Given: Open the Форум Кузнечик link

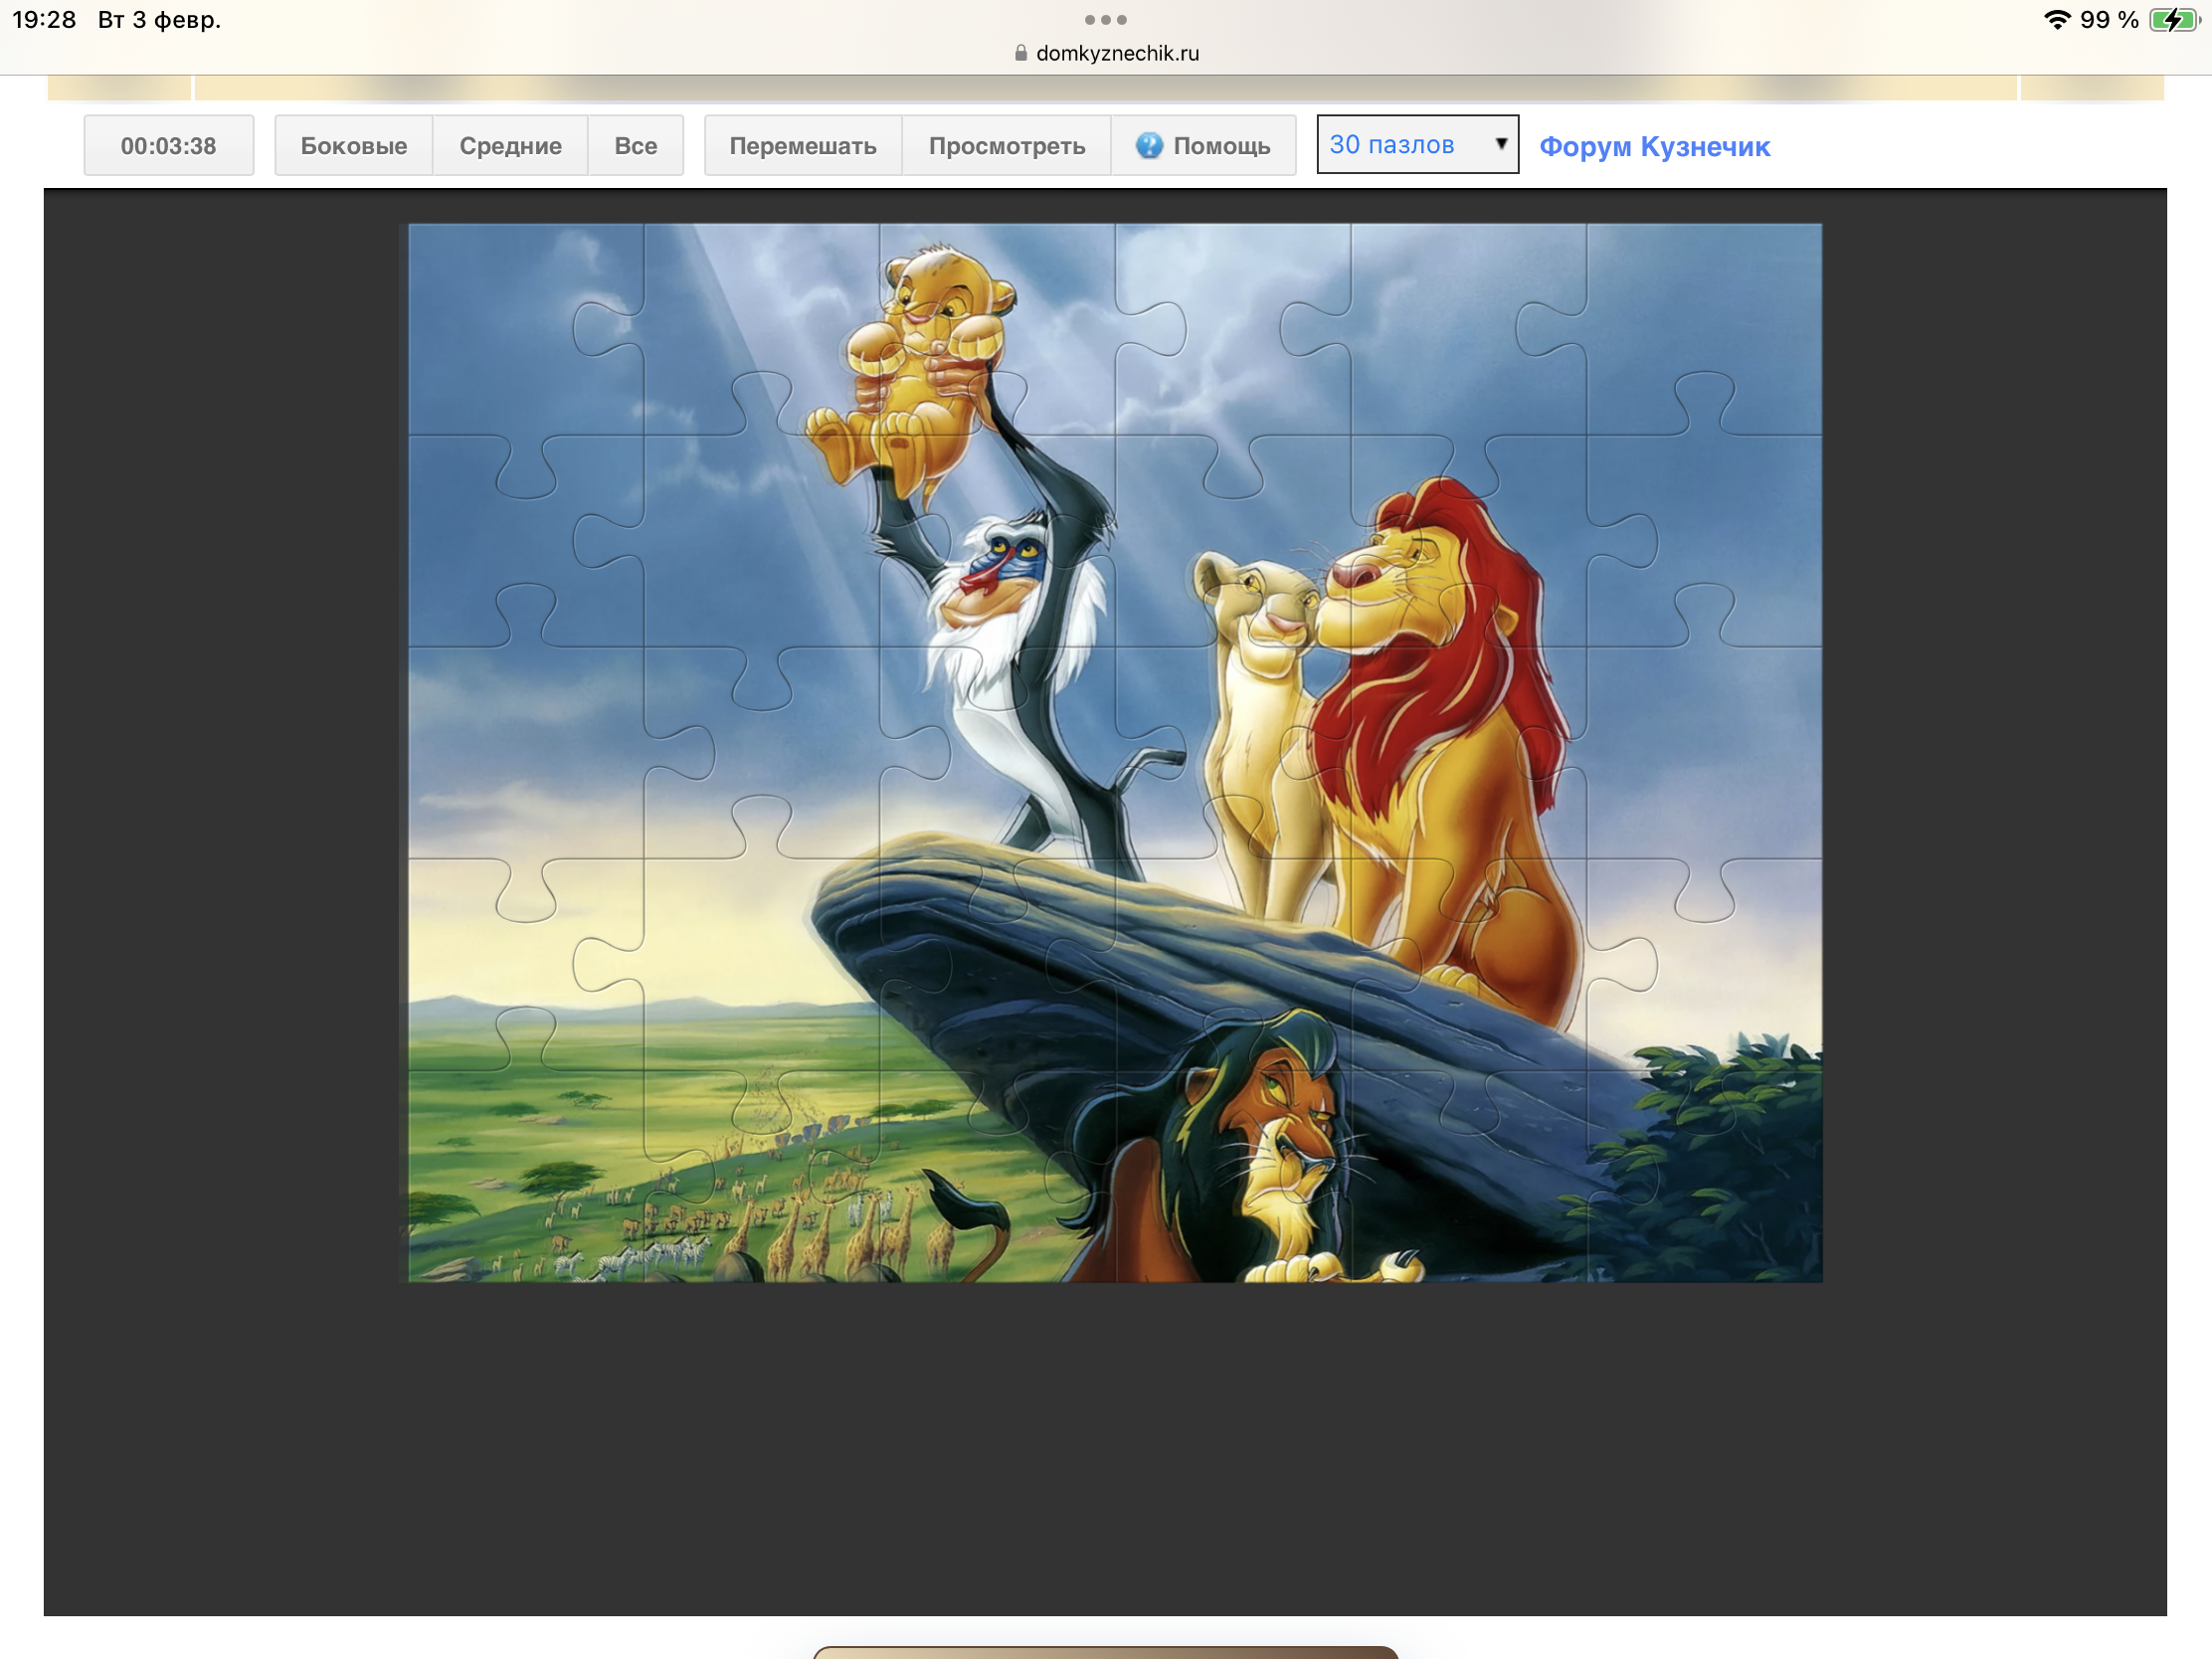Looking at the screenshot, I should click(x=1654, y=147).
